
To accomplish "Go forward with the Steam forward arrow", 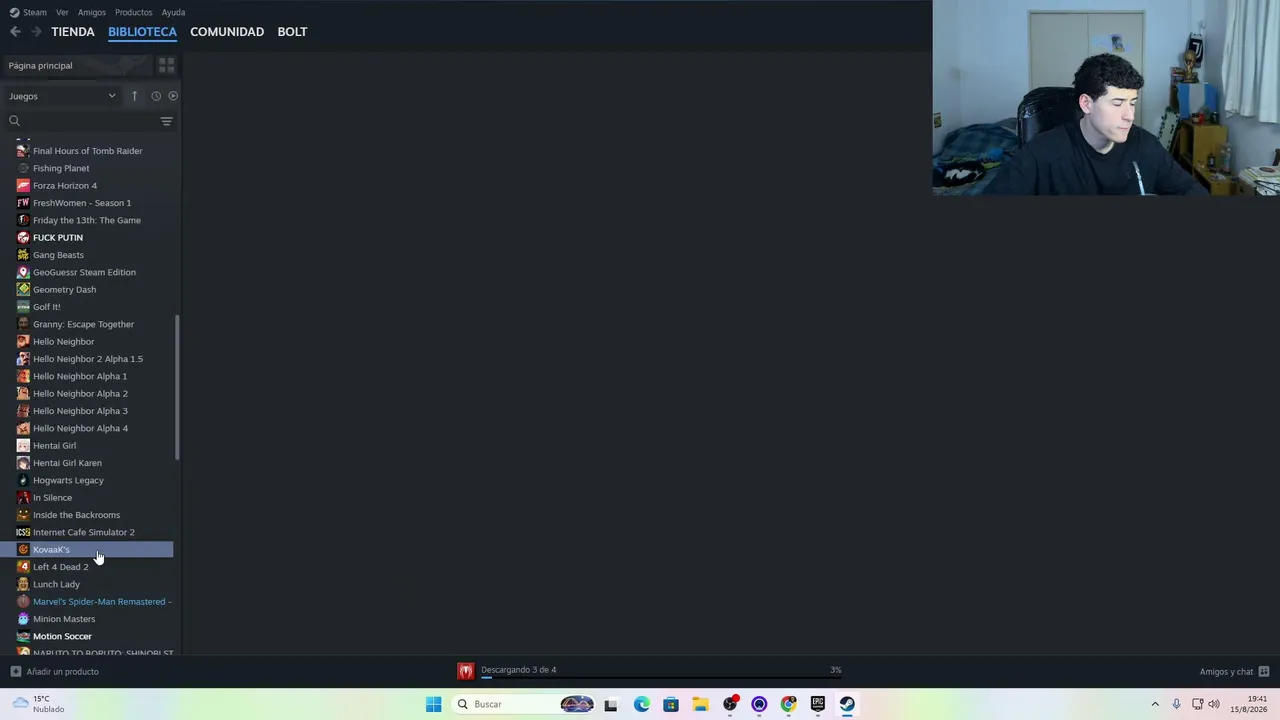I will [x=36, y=32].
